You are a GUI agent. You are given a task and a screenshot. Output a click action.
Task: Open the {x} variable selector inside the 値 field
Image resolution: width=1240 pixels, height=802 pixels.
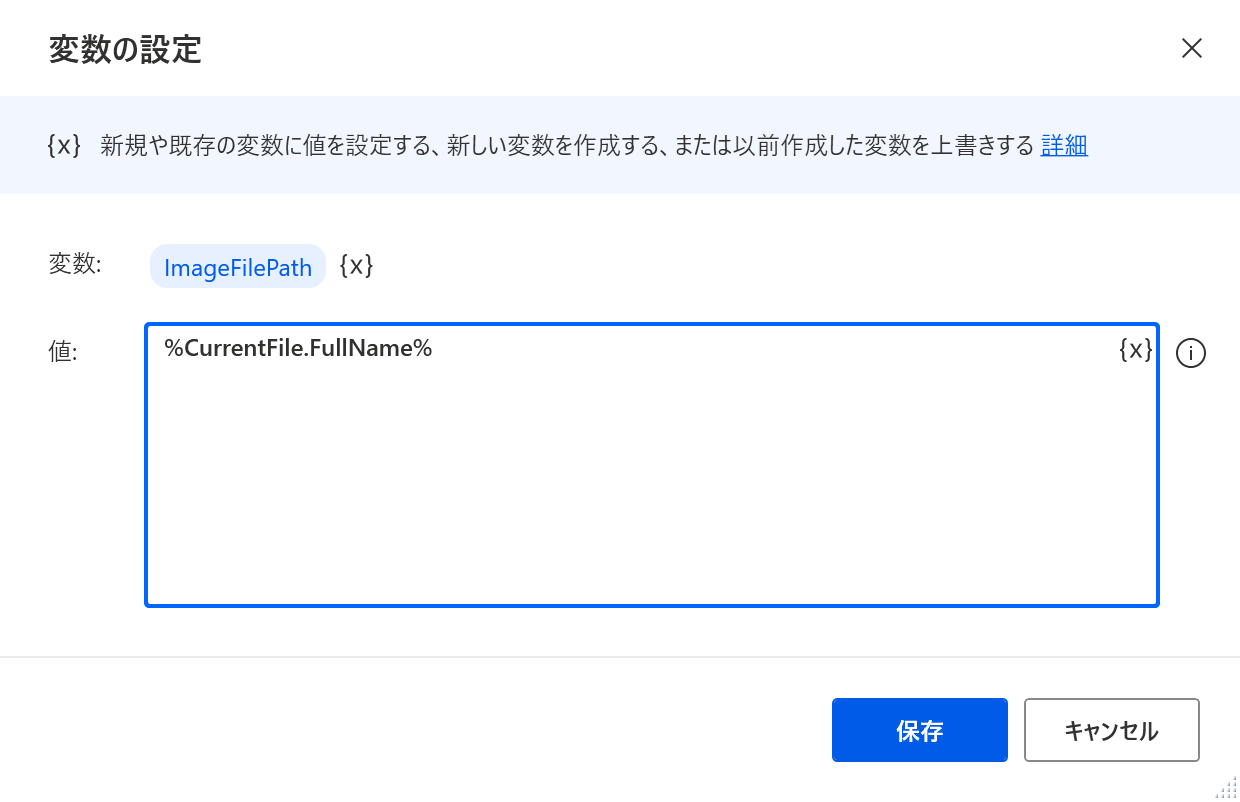tap(1136, 349)
